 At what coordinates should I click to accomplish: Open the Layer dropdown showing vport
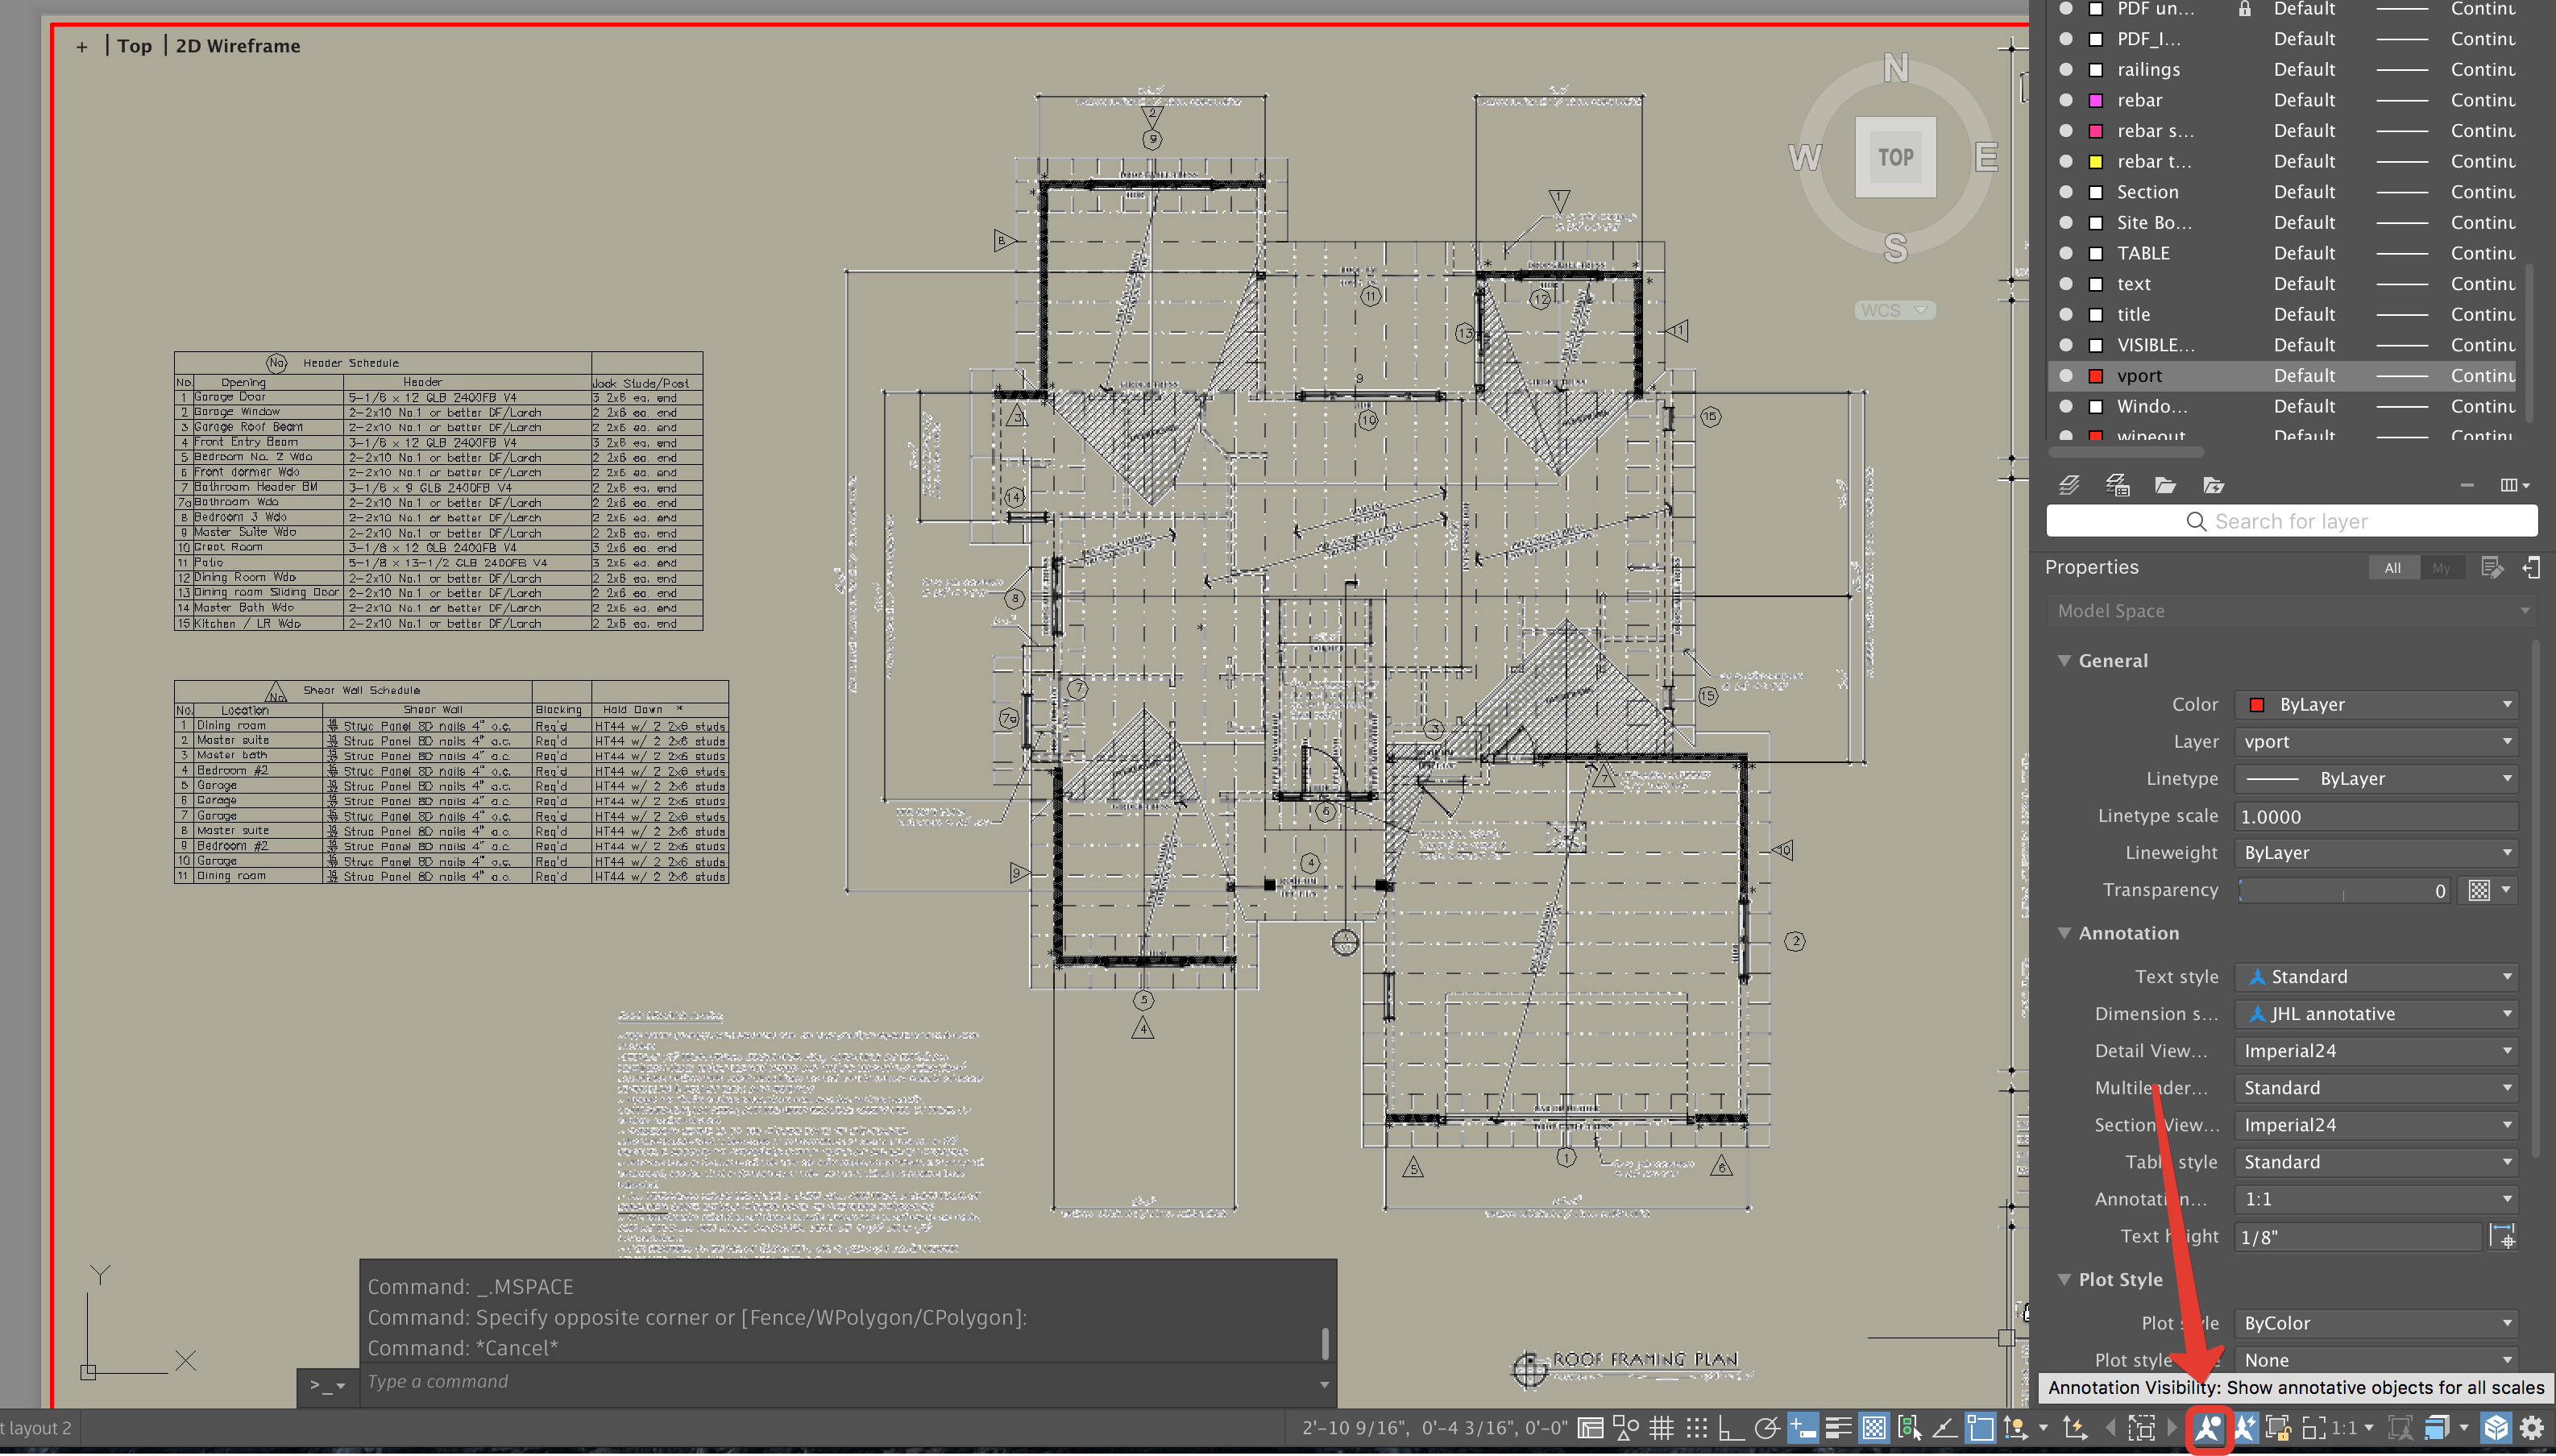[2376, 742]
